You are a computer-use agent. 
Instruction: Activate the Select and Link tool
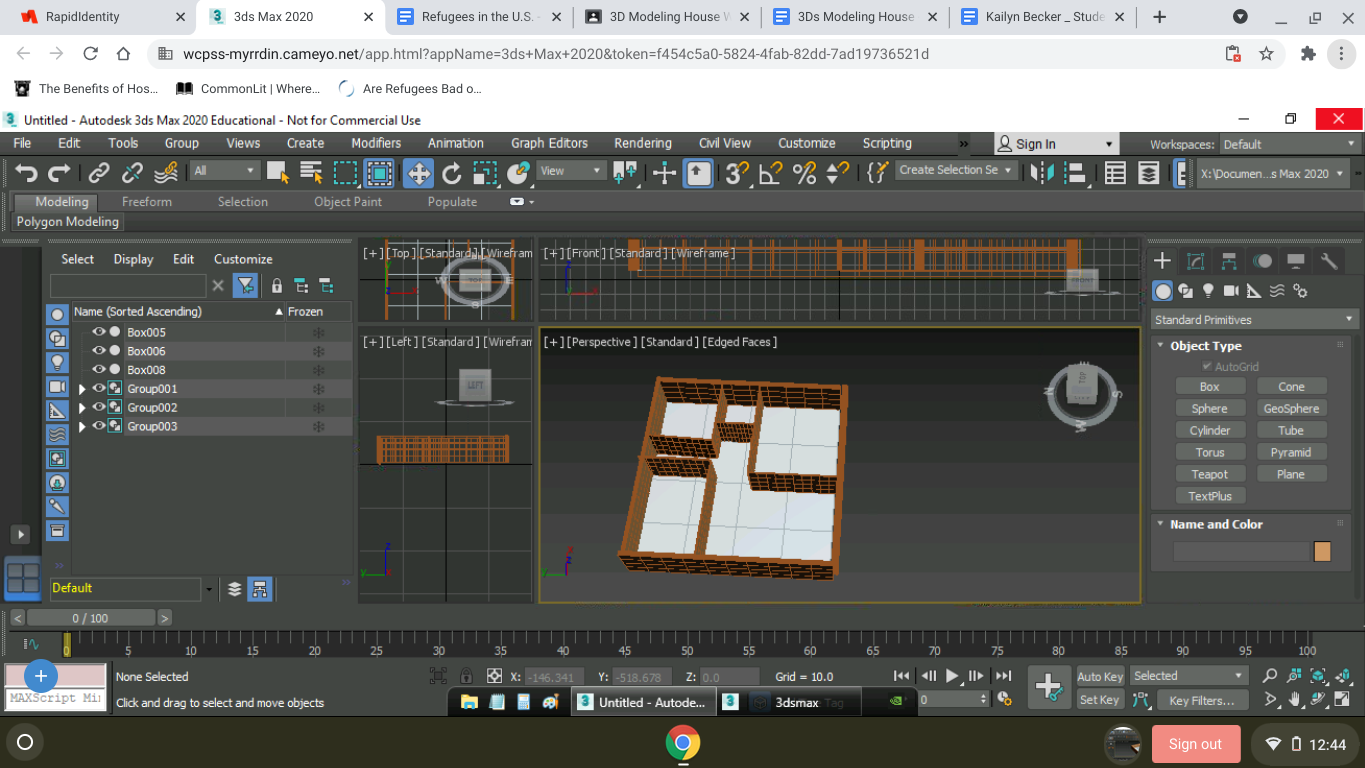pos(97,170)
